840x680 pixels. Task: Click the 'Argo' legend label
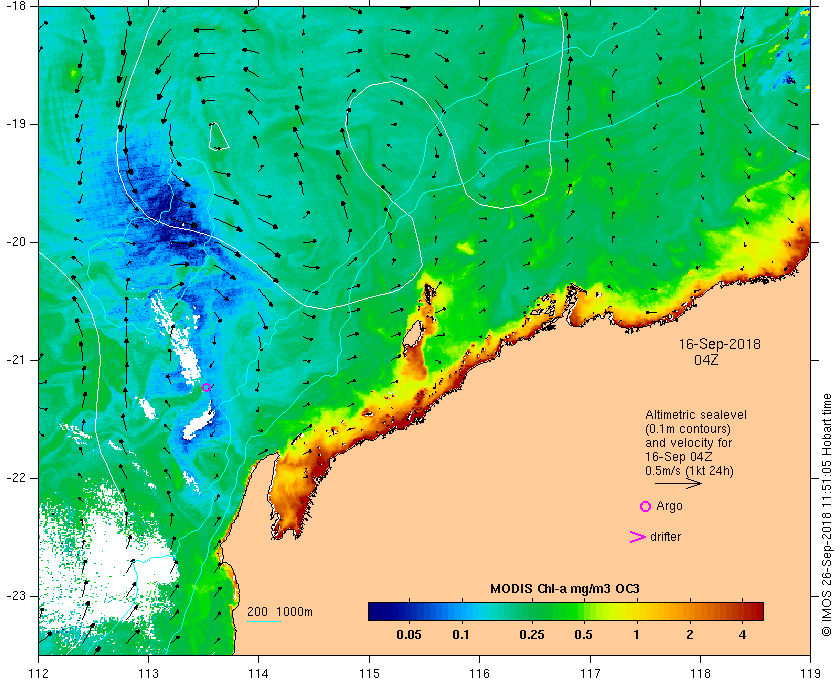(670, 506)
